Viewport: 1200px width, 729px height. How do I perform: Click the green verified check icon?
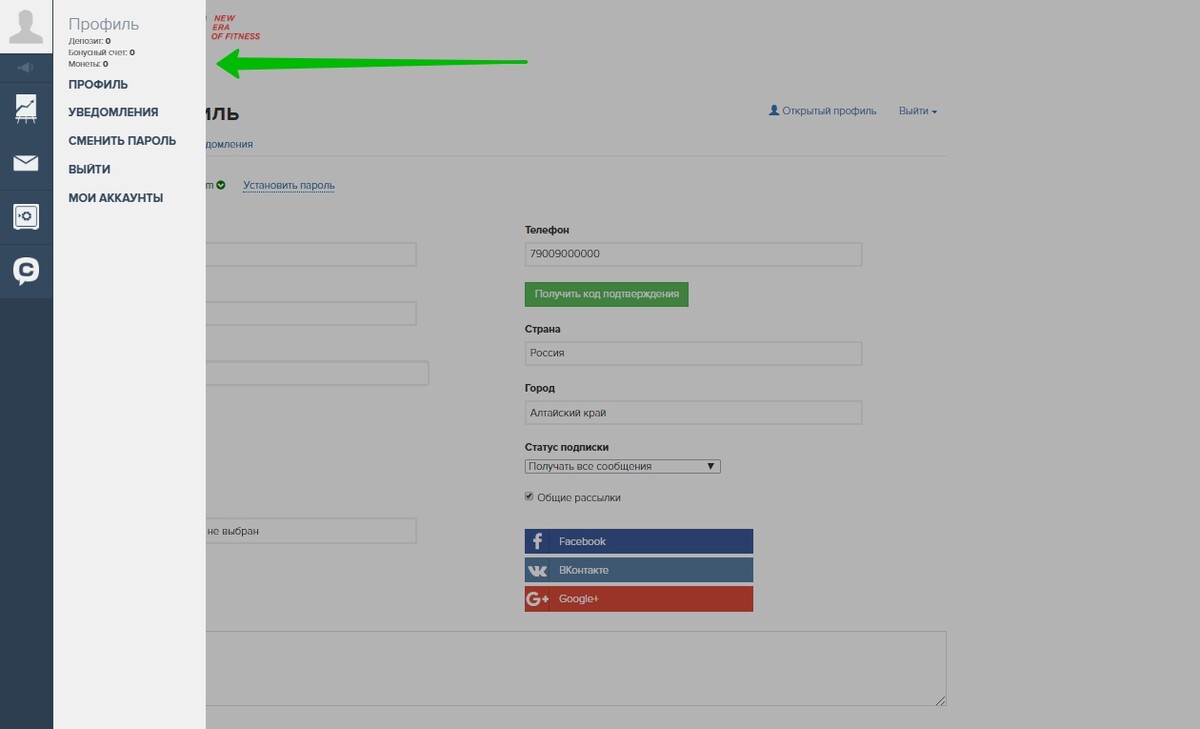tap(221, 185)
